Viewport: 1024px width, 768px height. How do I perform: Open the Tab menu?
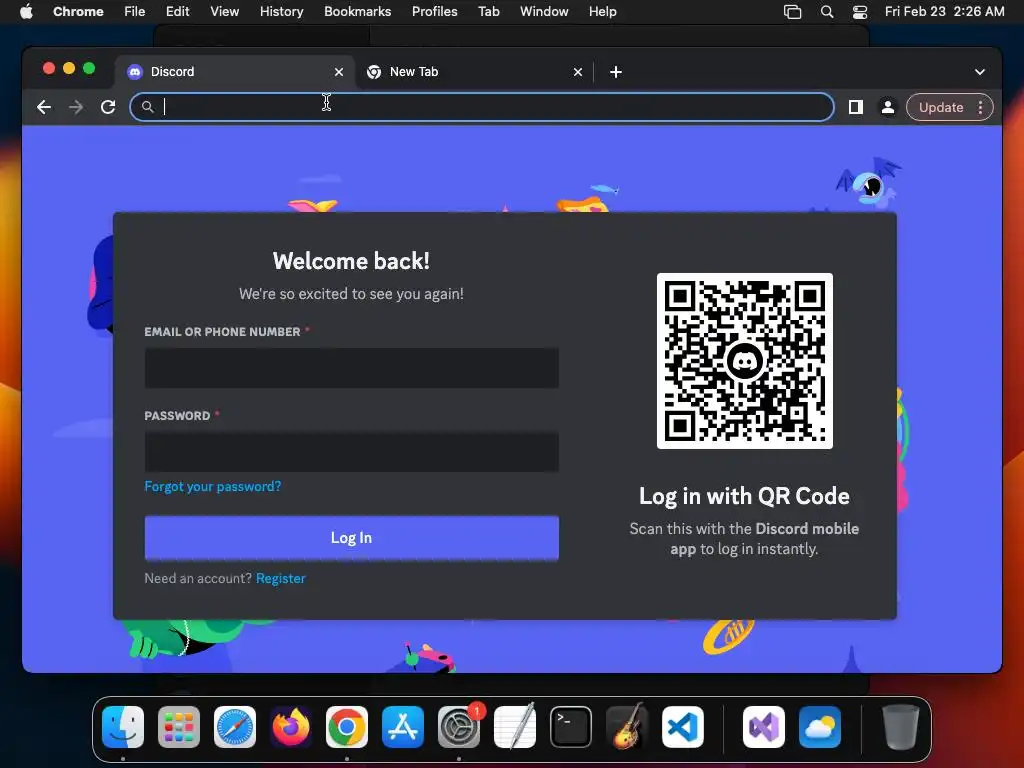point(489,12)
